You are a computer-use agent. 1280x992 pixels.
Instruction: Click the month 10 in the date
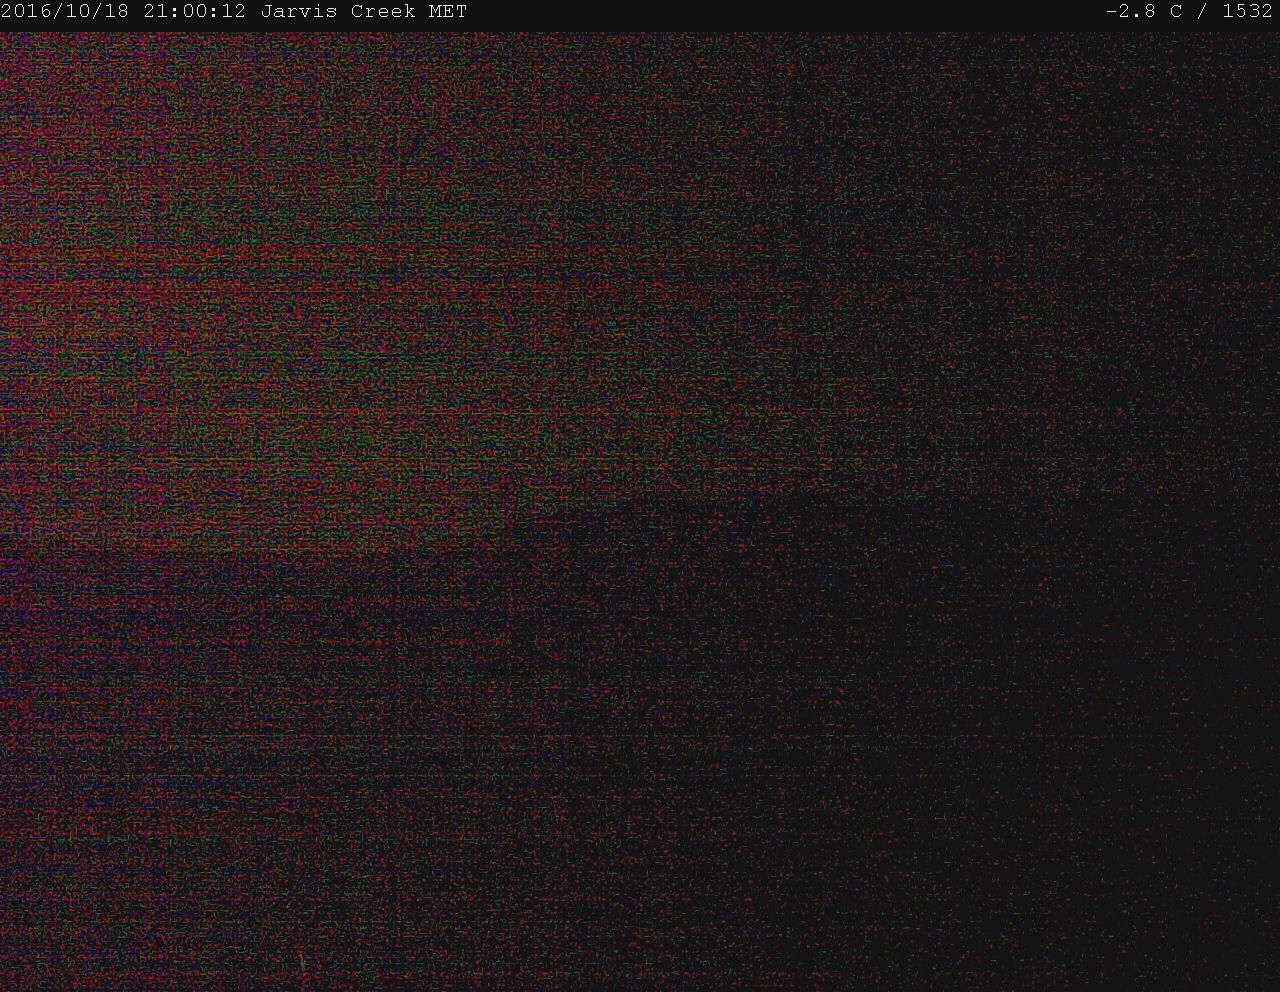[x=78, y=12]
